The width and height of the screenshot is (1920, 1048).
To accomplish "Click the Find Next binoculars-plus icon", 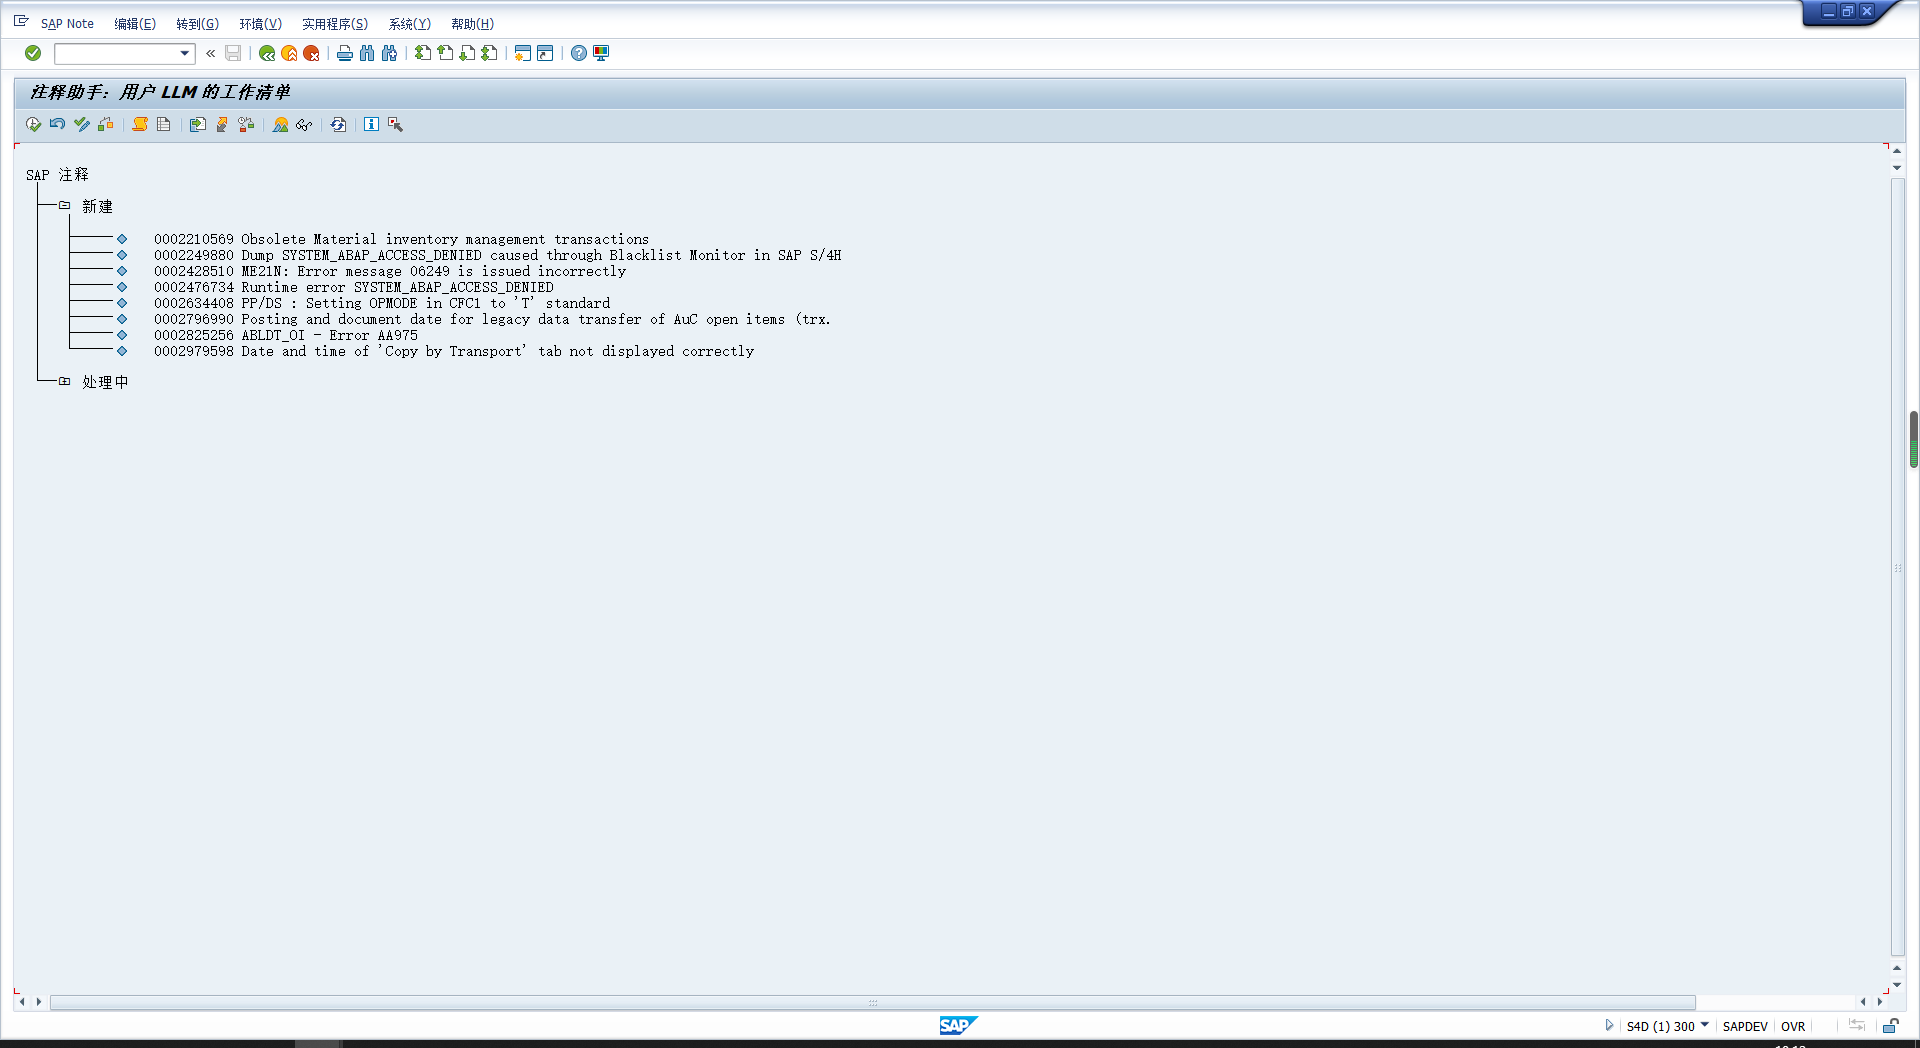I will [x=389, y=53].
